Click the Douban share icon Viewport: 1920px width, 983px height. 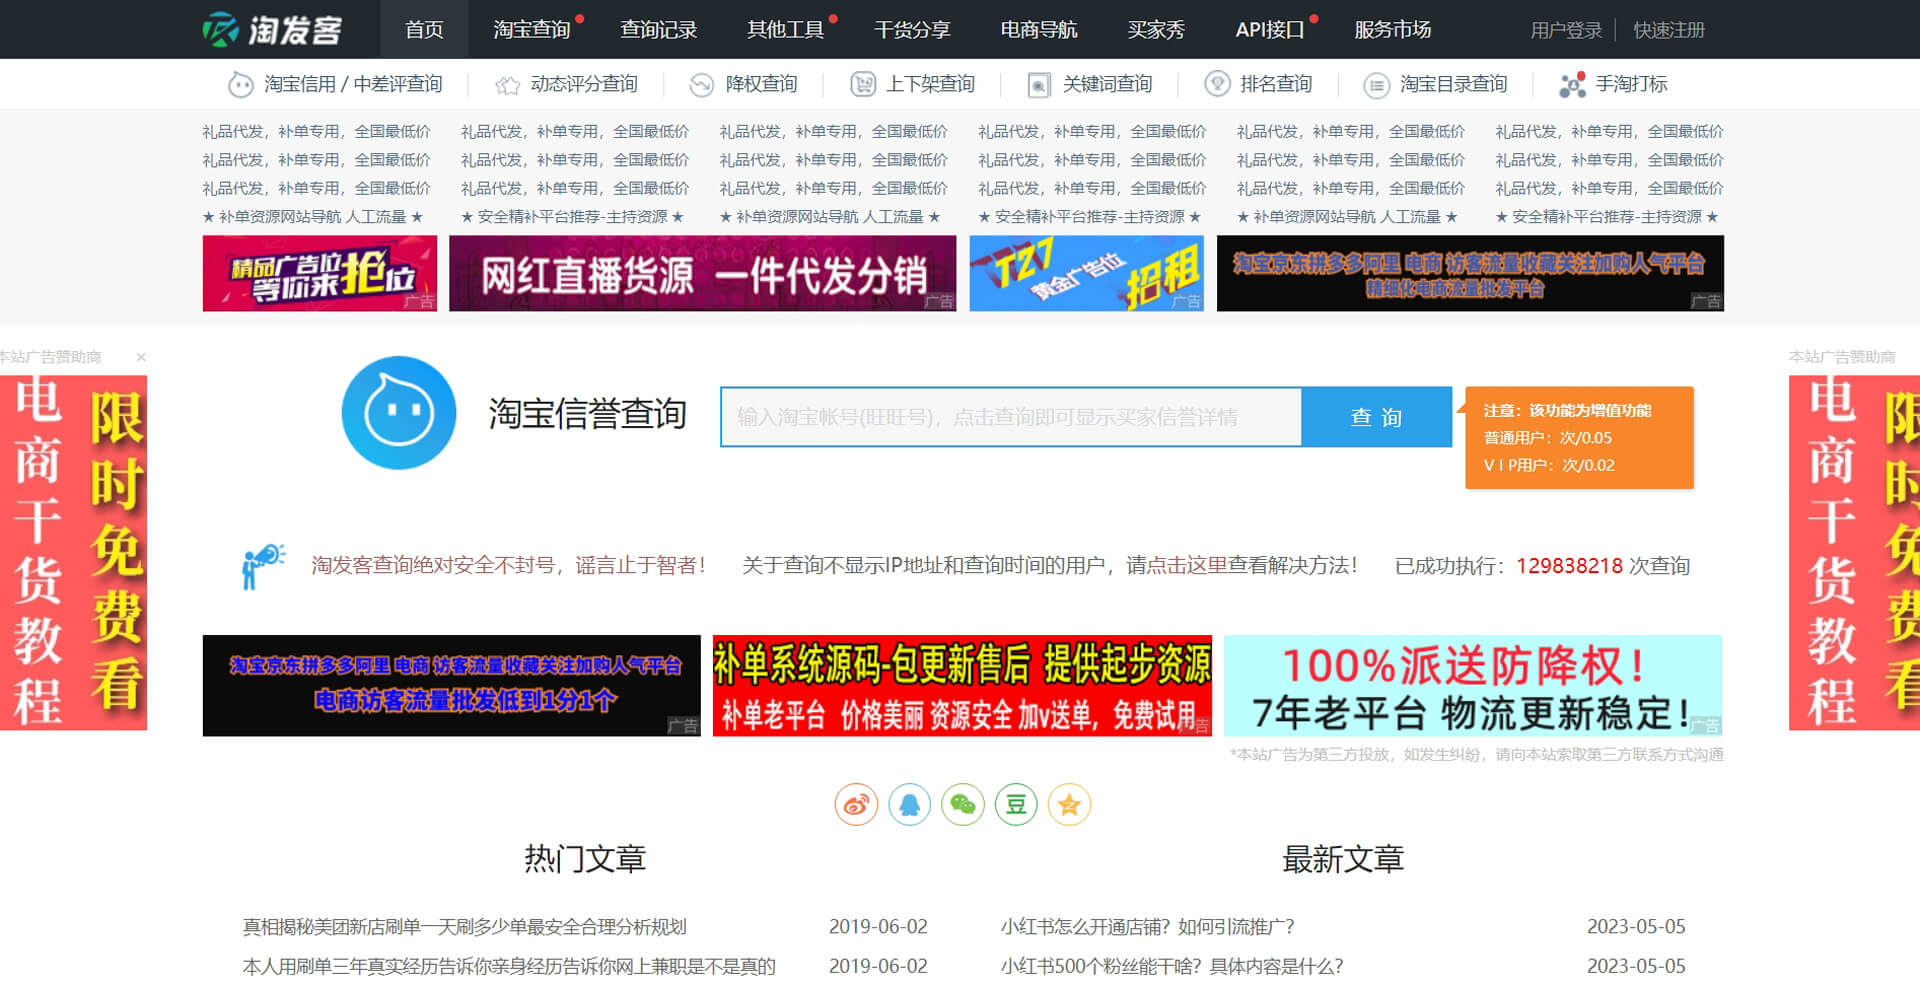coord(1016,804)
